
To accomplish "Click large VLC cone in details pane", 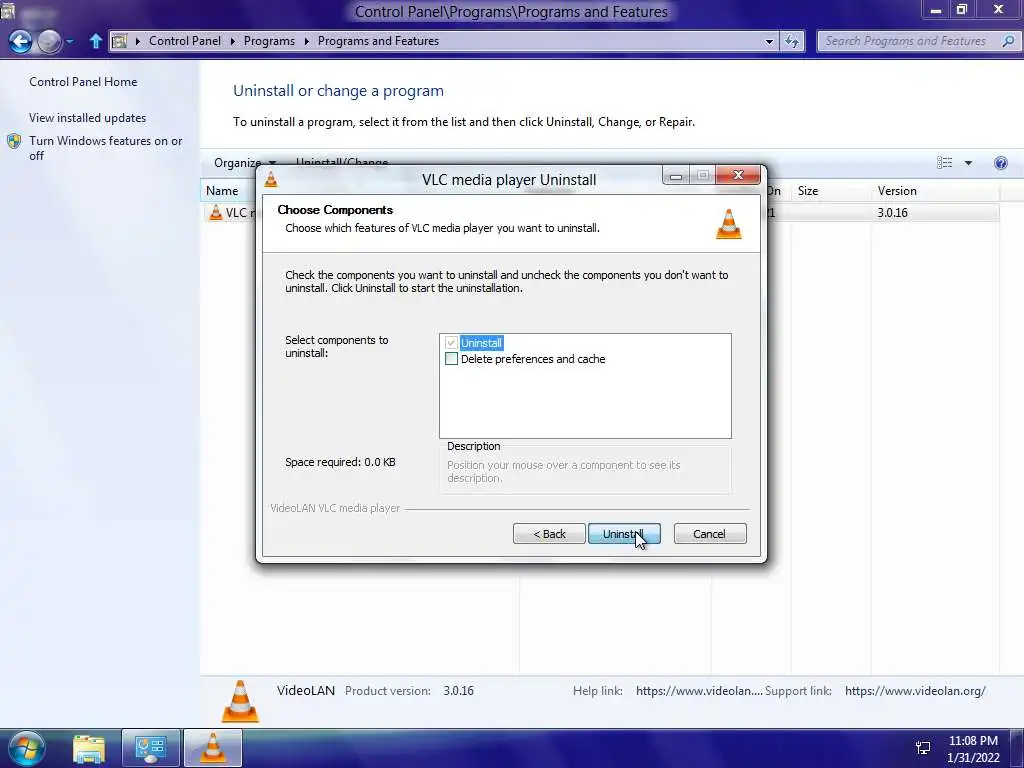I will pos(240,701).
